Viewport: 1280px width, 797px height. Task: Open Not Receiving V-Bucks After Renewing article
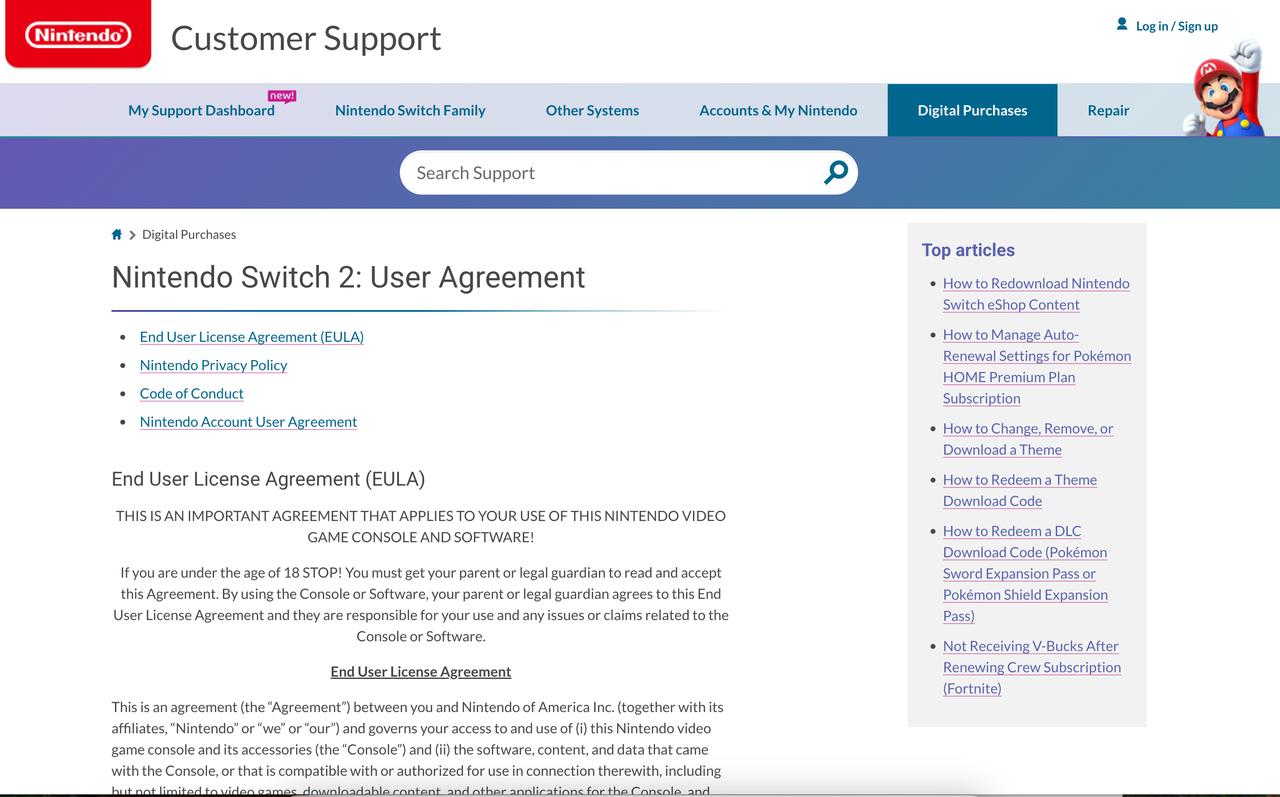pos(1032,667)
